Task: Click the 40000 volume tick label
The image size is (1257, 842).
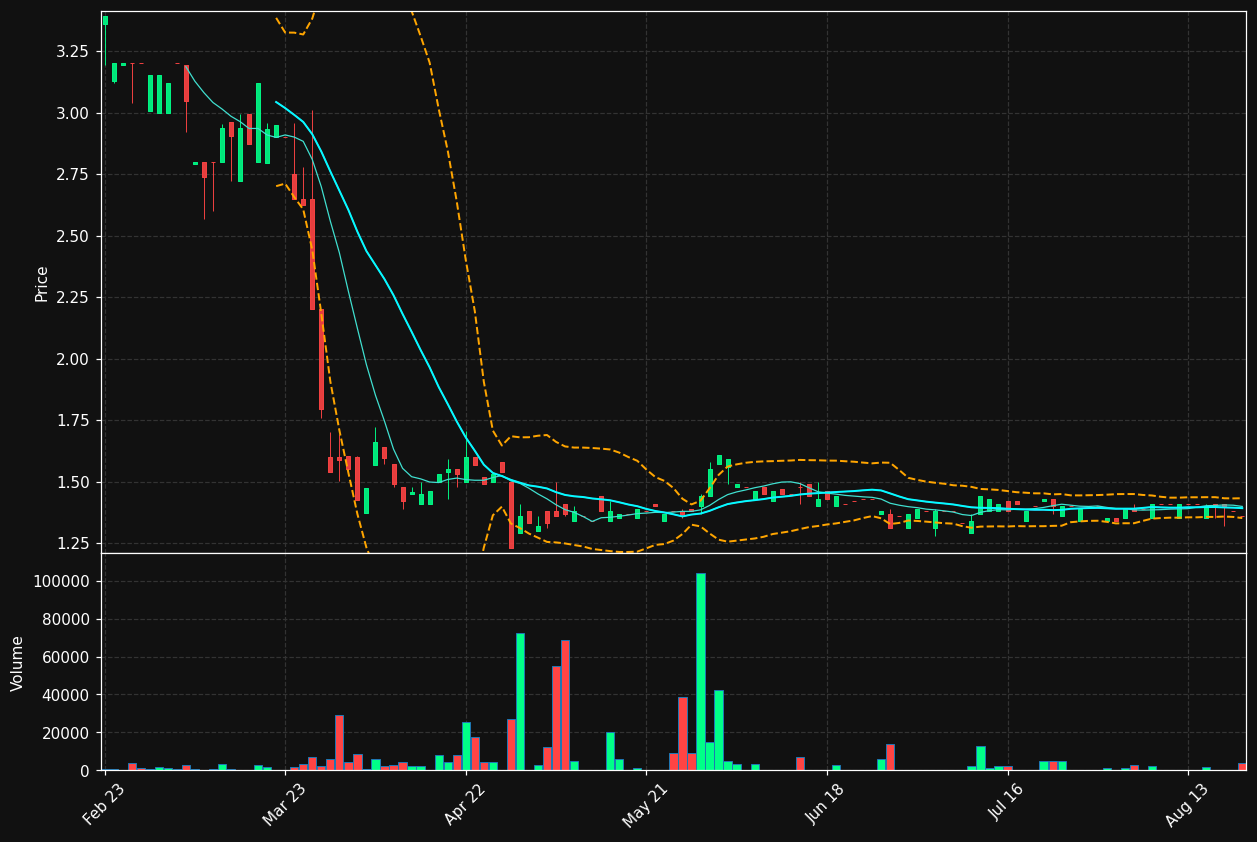Action: pyautogui.click(x=66, y=695)
